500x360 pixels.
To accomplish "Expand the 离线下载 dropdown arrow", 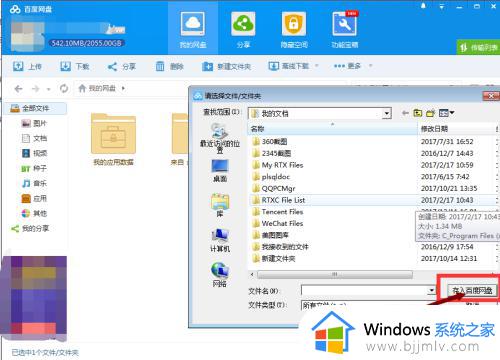I will click(x=316, y=66).
